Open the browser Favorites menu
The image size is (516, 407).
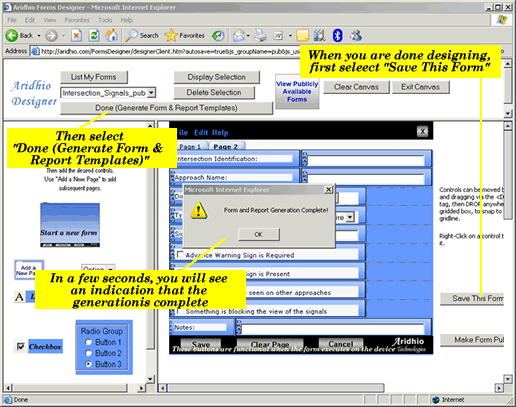tap(77, 20)
